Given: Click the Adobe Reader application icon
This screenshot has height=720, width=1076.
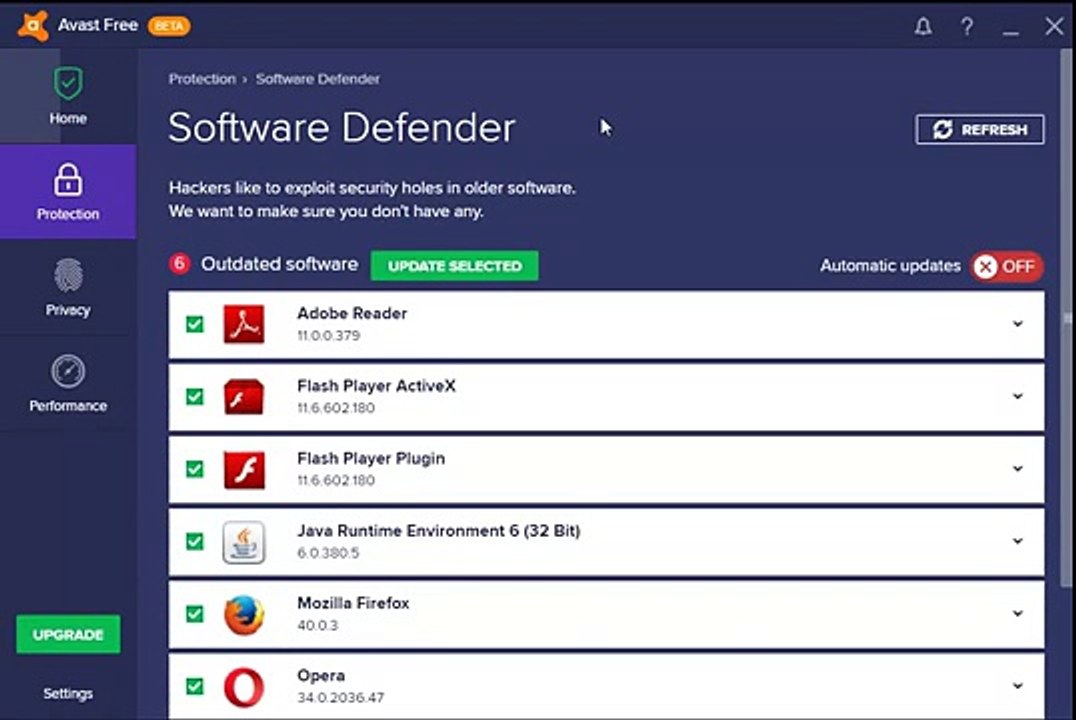Looking at the screenshot, I should tap(244, 324).
